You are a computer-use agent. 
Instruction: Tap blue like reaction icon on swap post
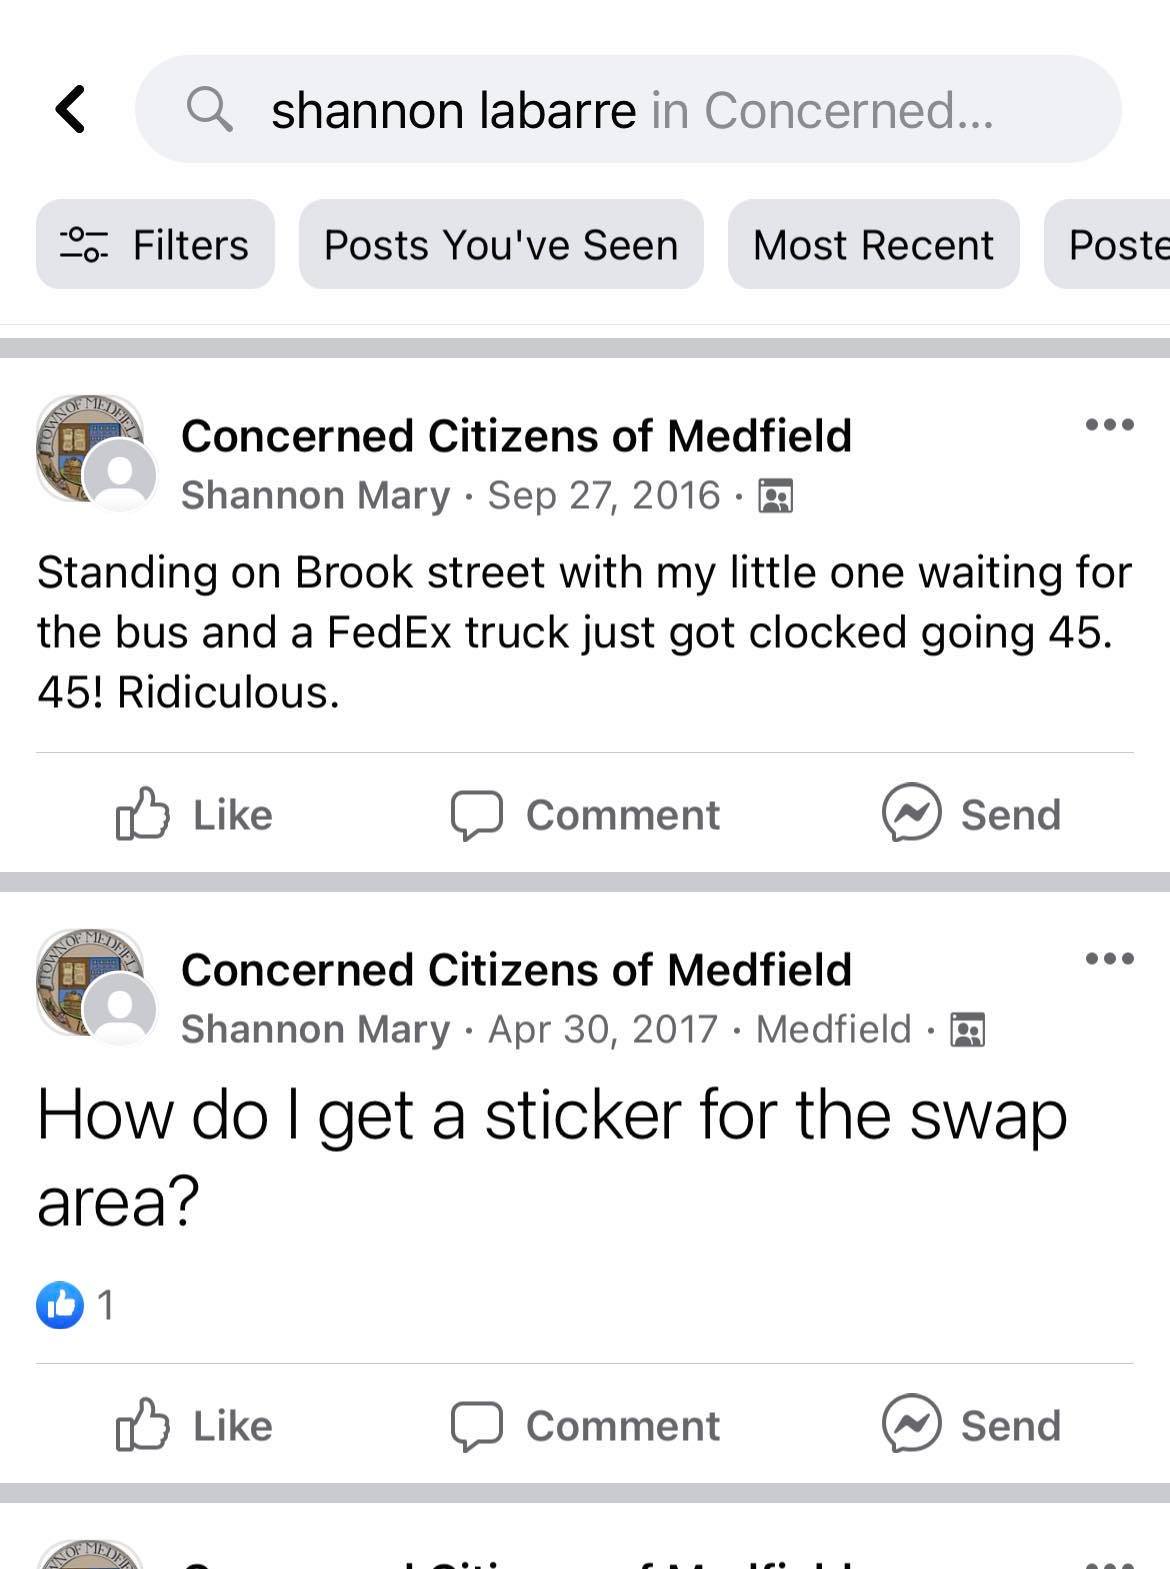click(60, 1305)
